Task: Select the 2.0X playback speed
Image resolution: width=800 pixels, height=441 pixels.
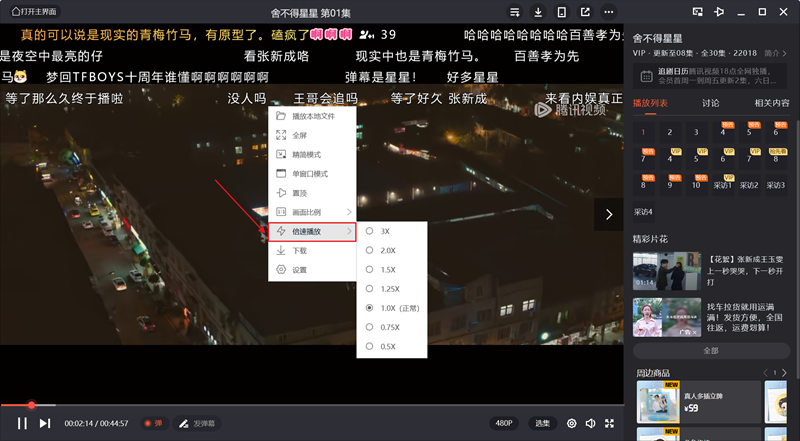Action: [391, 251]
